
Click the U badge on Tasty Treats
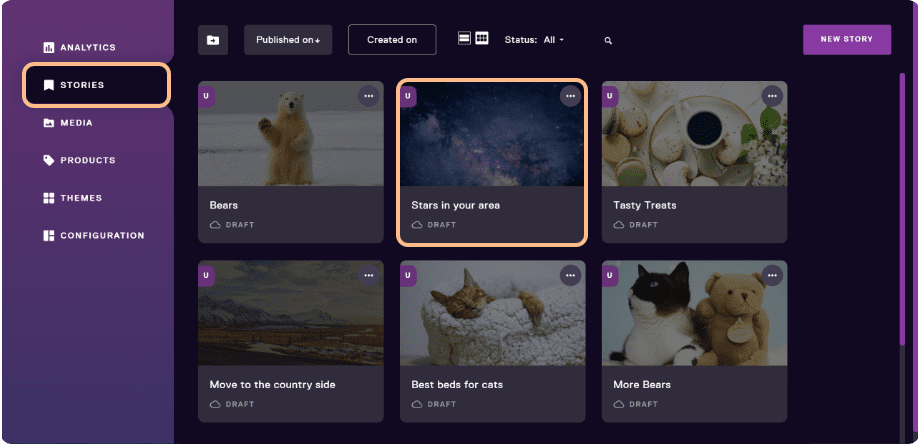coord(610,96)
